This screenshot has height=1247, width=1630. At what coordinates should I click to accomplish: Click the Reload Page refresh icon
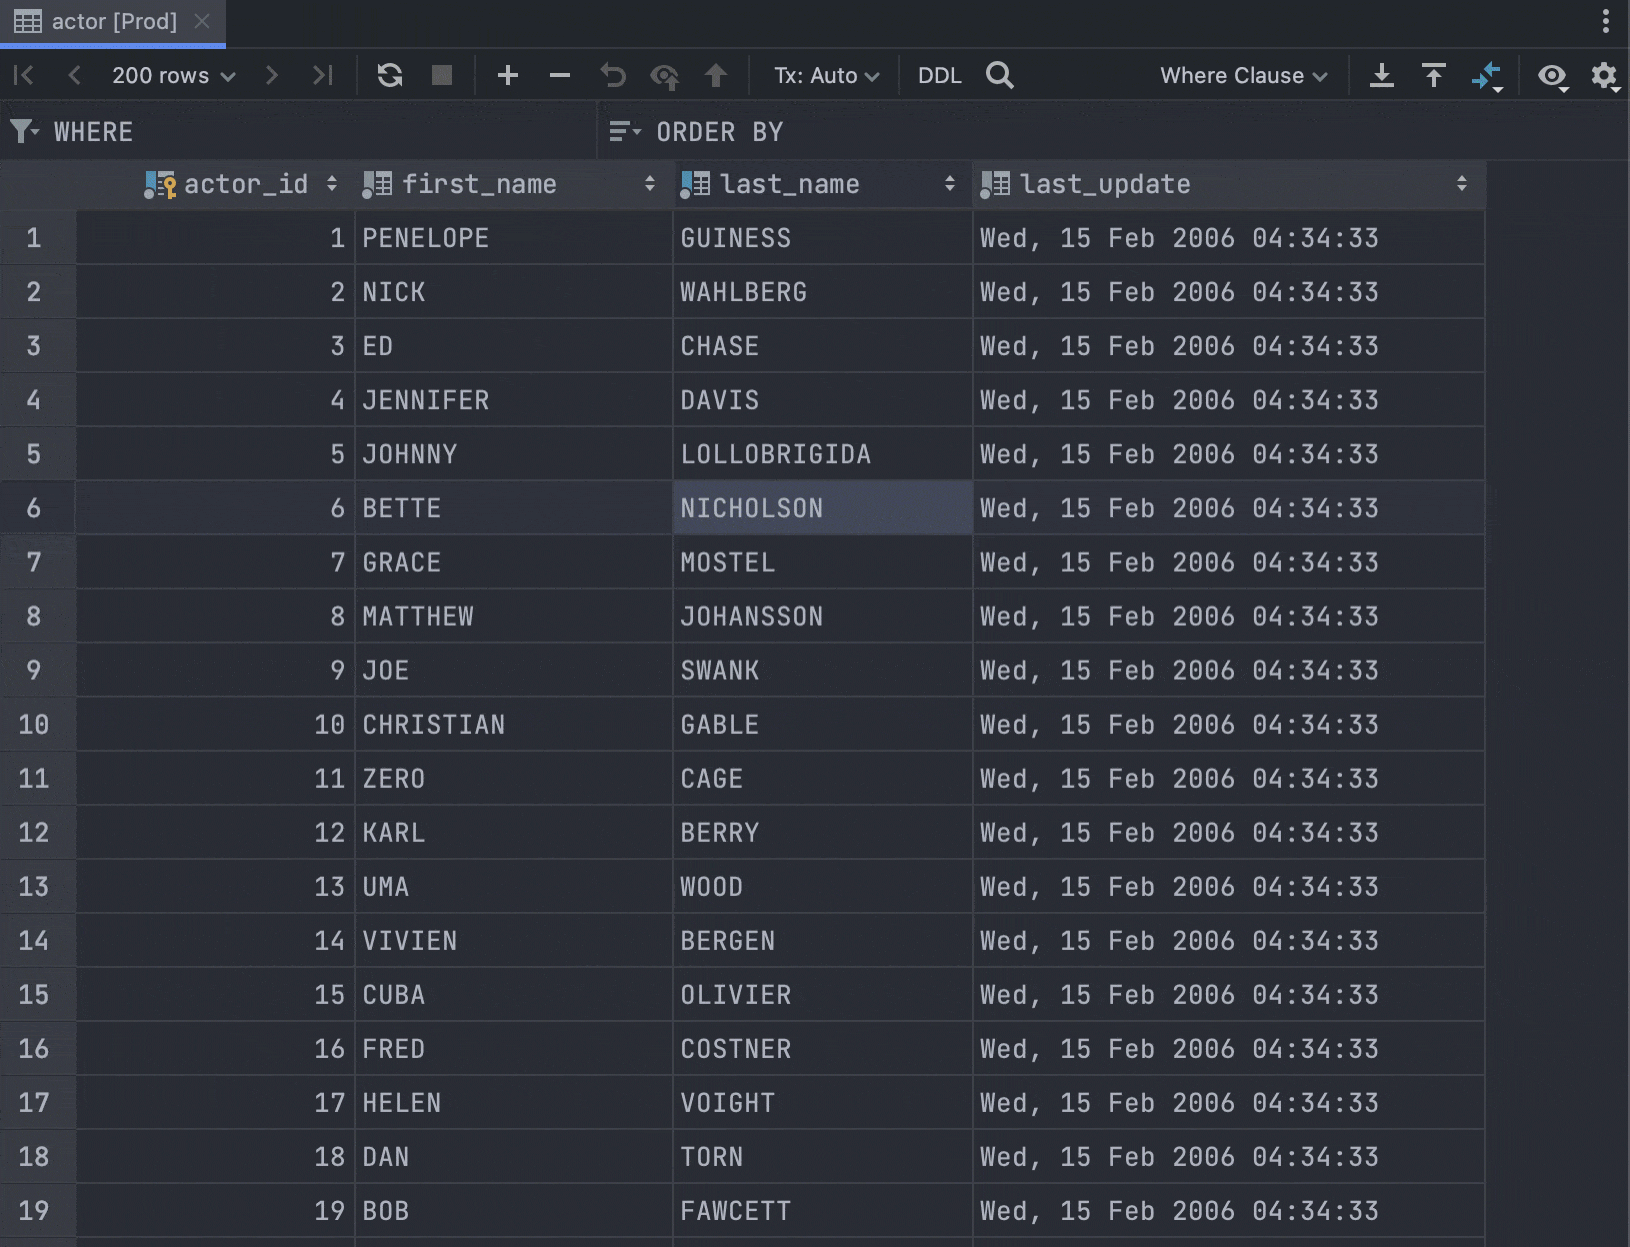390,76
